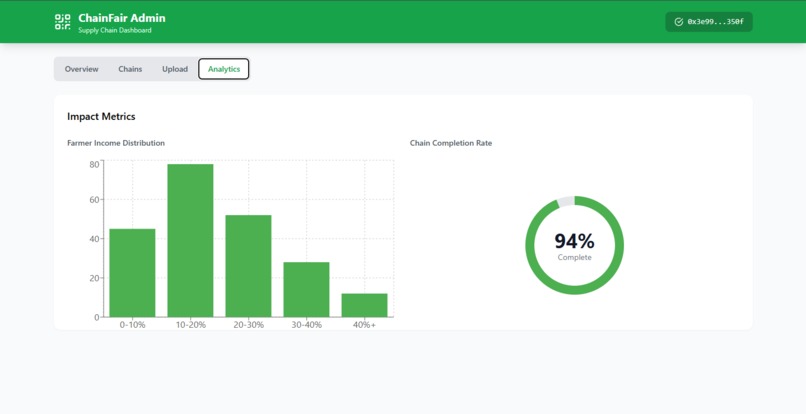Click the 10-20% income bar
Image resolution: width=806 pixels, height=414 pixels.
190,241
